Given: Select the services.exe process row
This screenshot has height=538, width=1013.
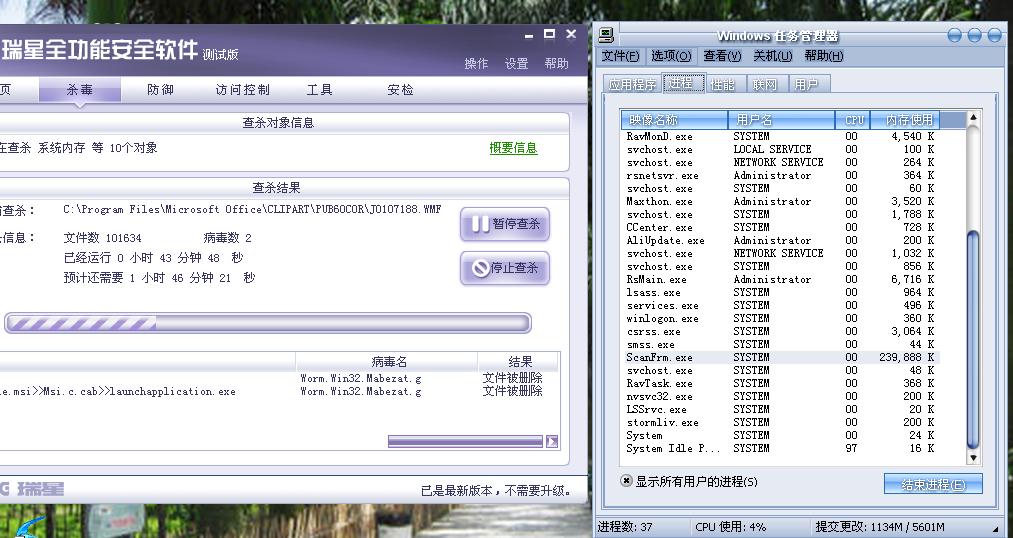Looking at the screenshot, I should pos(780,305).
